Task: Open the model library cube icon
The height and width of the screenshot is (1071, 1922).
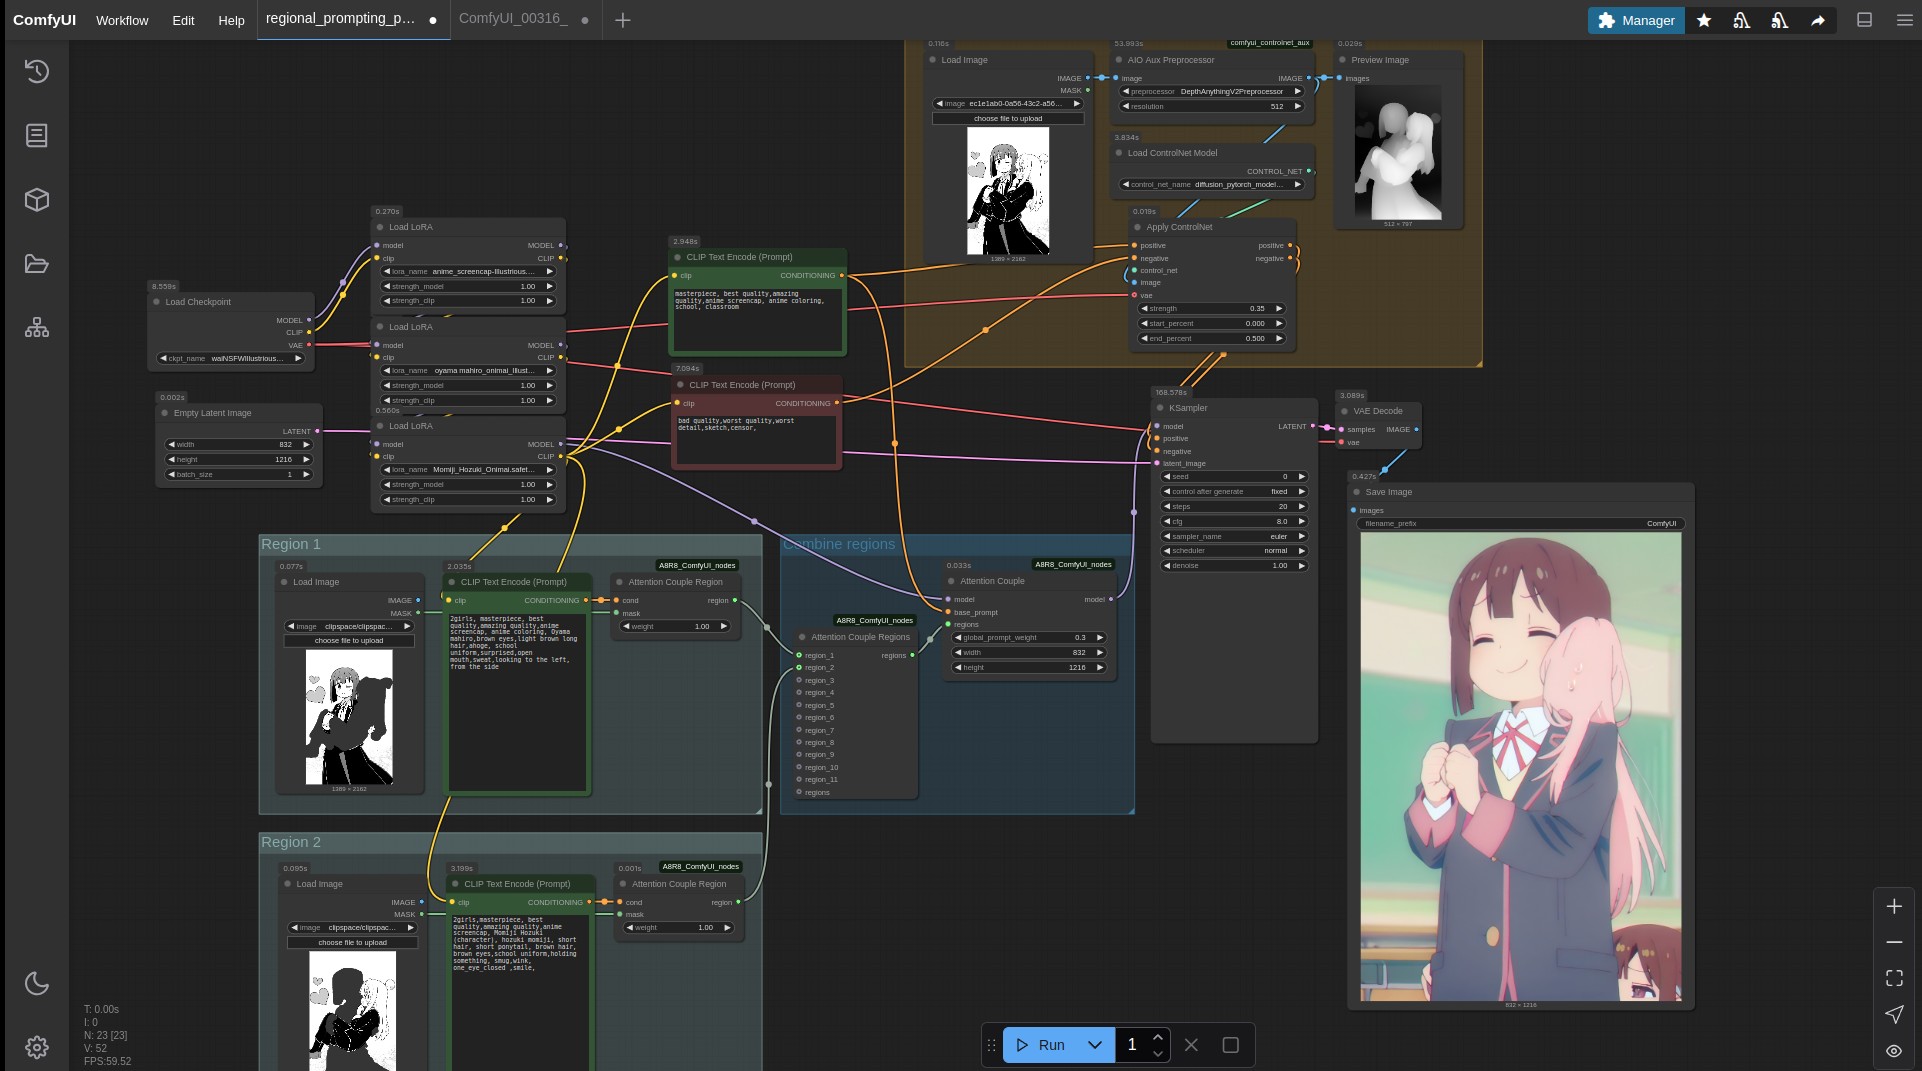Action: click(37, 199)
